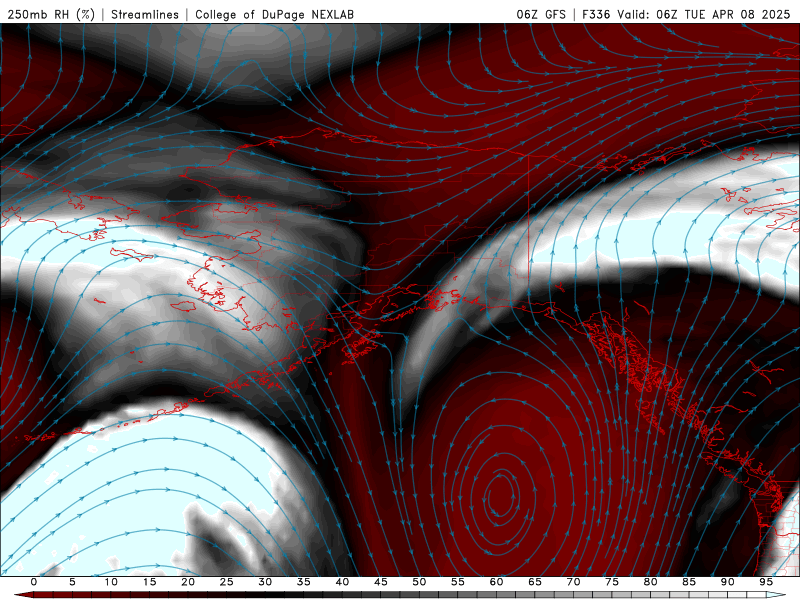Click the "50" colorbar scale label
The image size is (800, 600).
[419, 582]
